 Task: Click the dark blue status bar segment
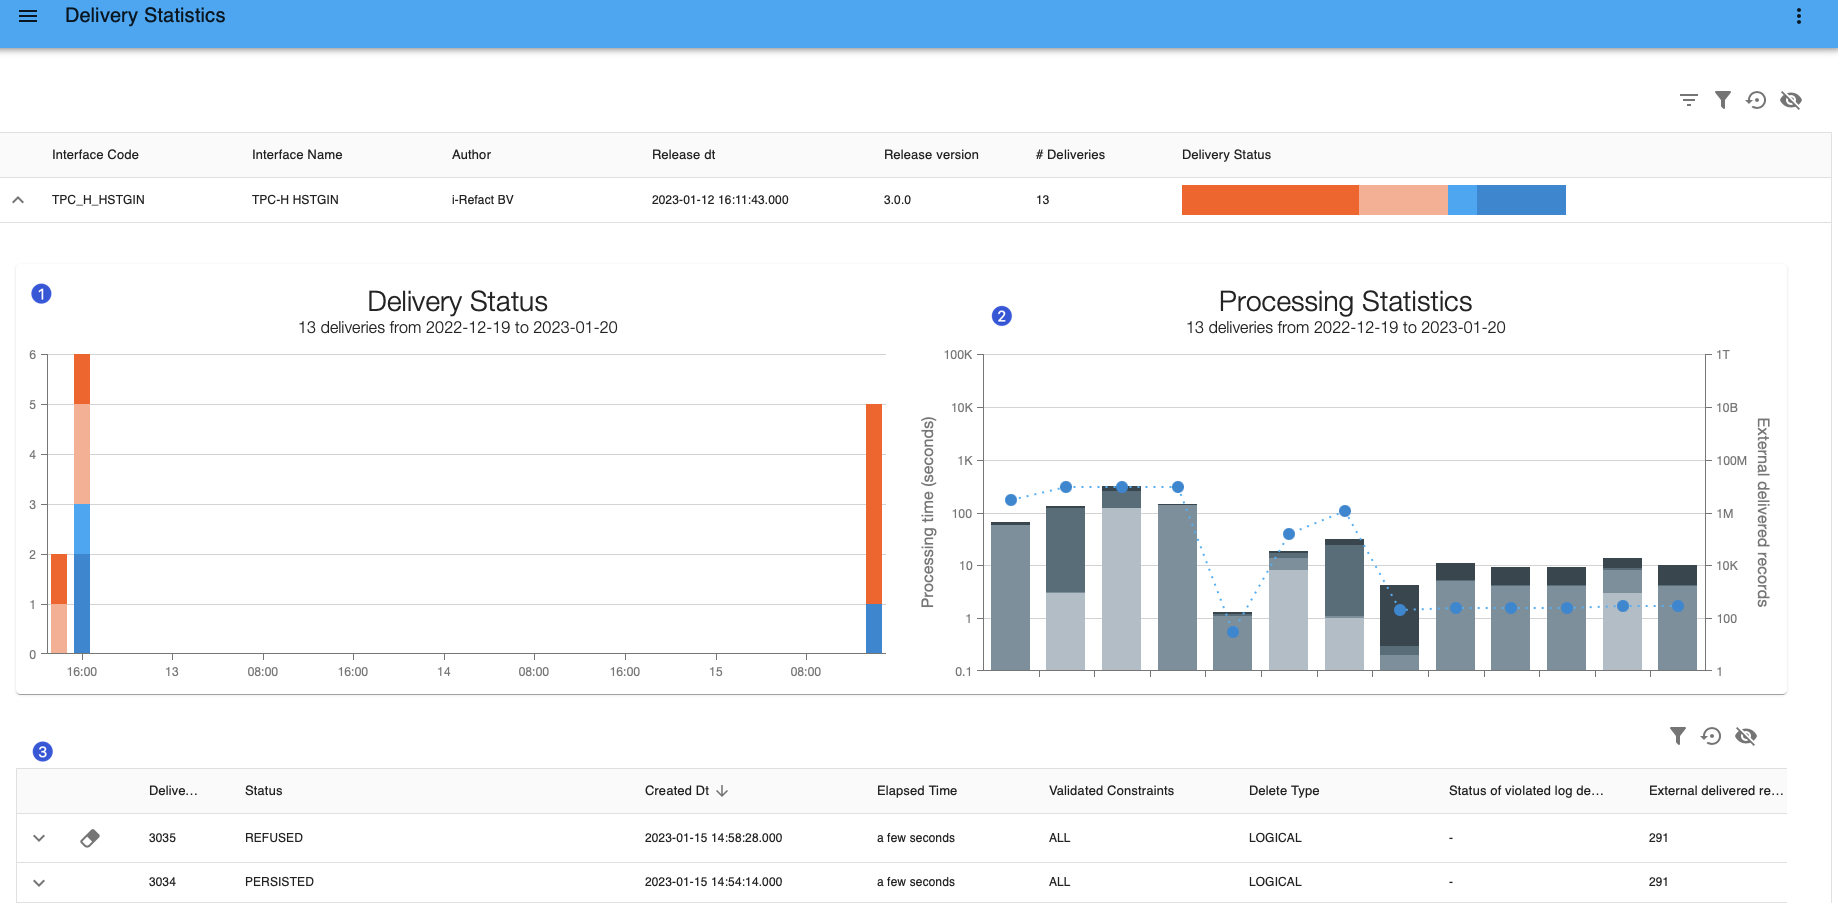coord(1521,200)
